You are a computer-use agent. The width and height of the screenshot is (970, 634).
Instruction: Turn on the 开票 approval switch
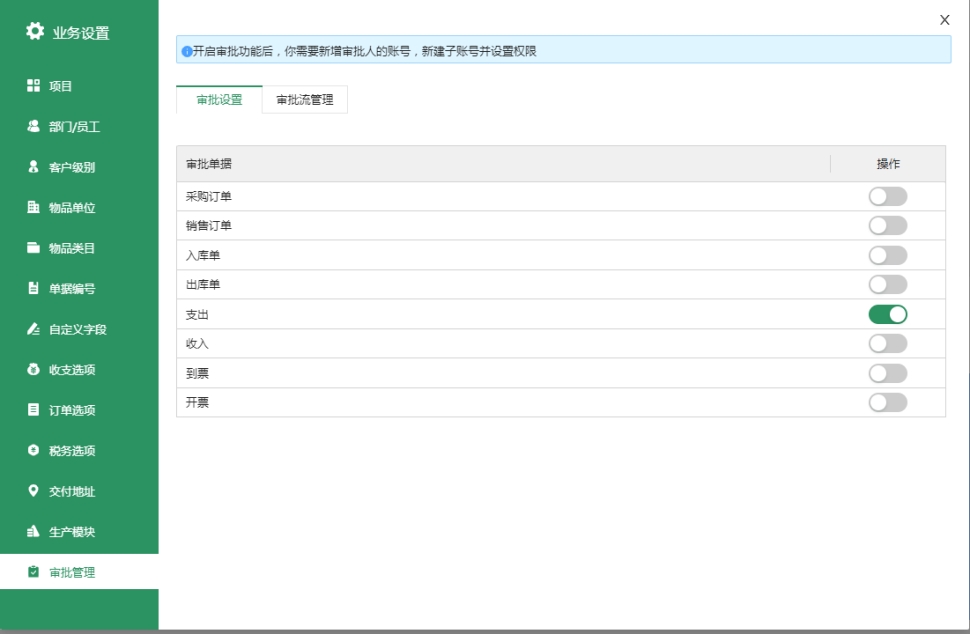click(887, 402)
